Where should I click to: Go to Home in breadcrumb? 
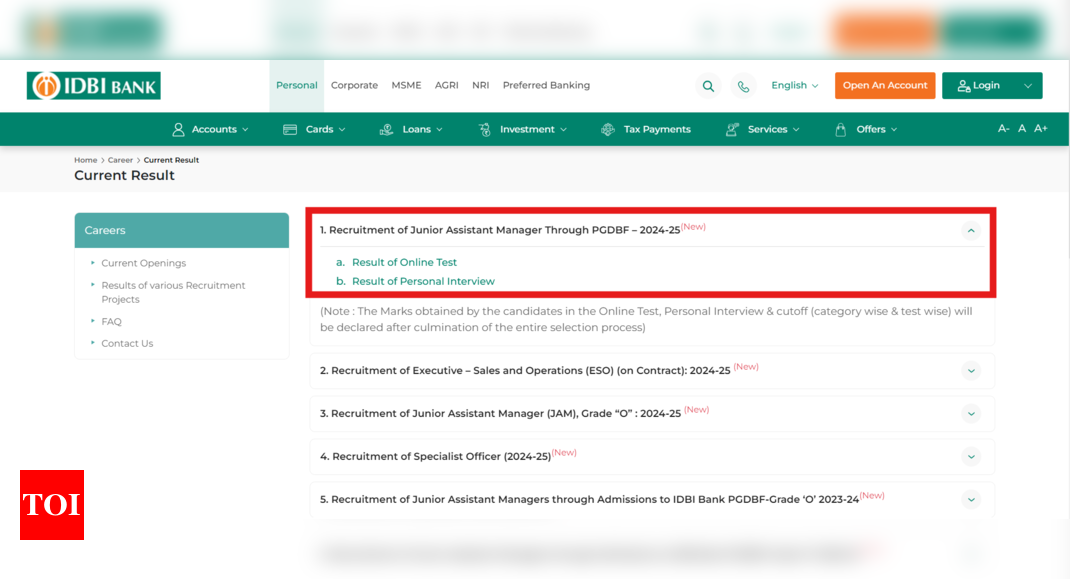click(85, 160)
